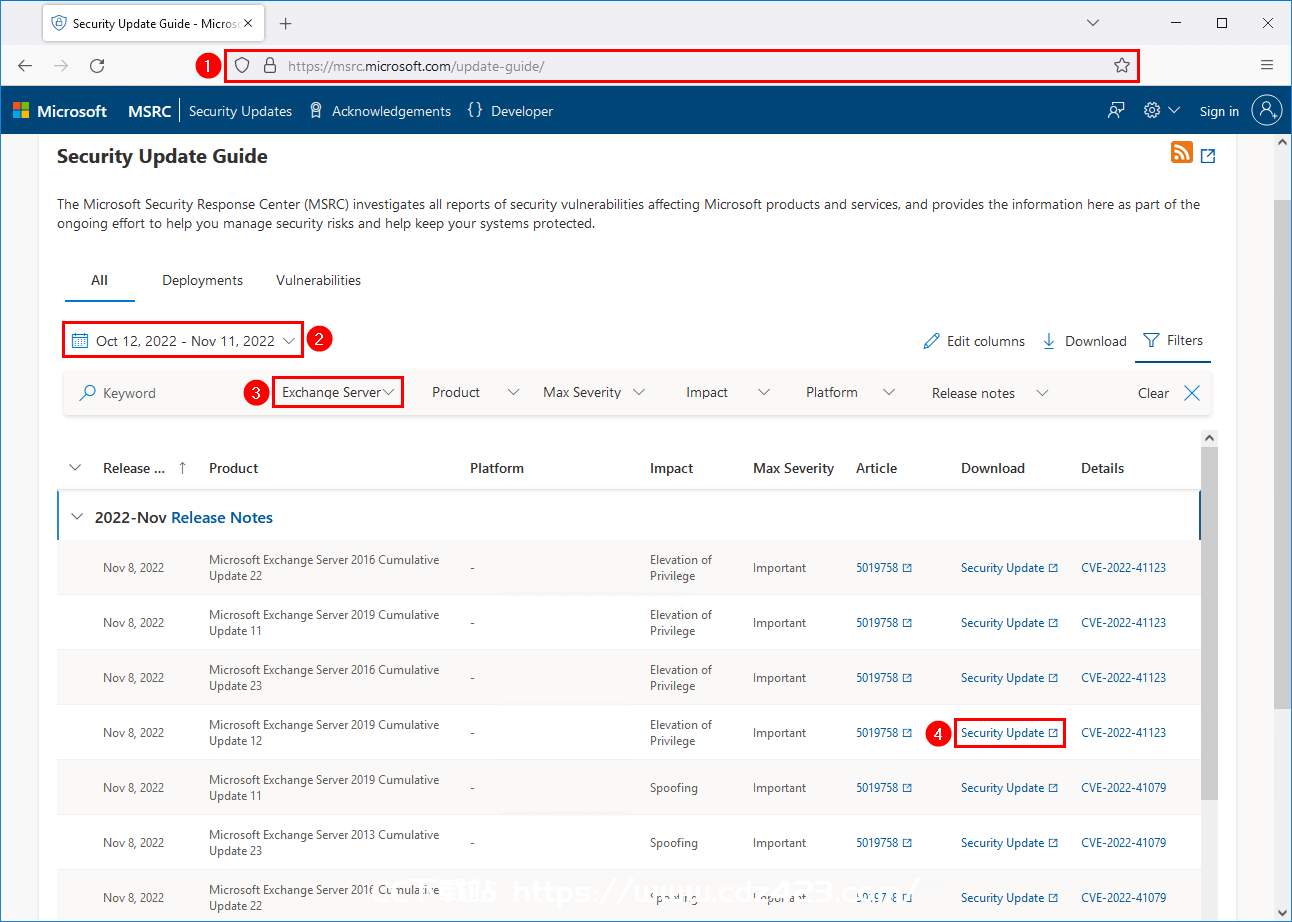This screenshot has width=1292, height=922.
Task: Open Security Update for Exchange 2019 CU12
Action: tap(1009, 733)
